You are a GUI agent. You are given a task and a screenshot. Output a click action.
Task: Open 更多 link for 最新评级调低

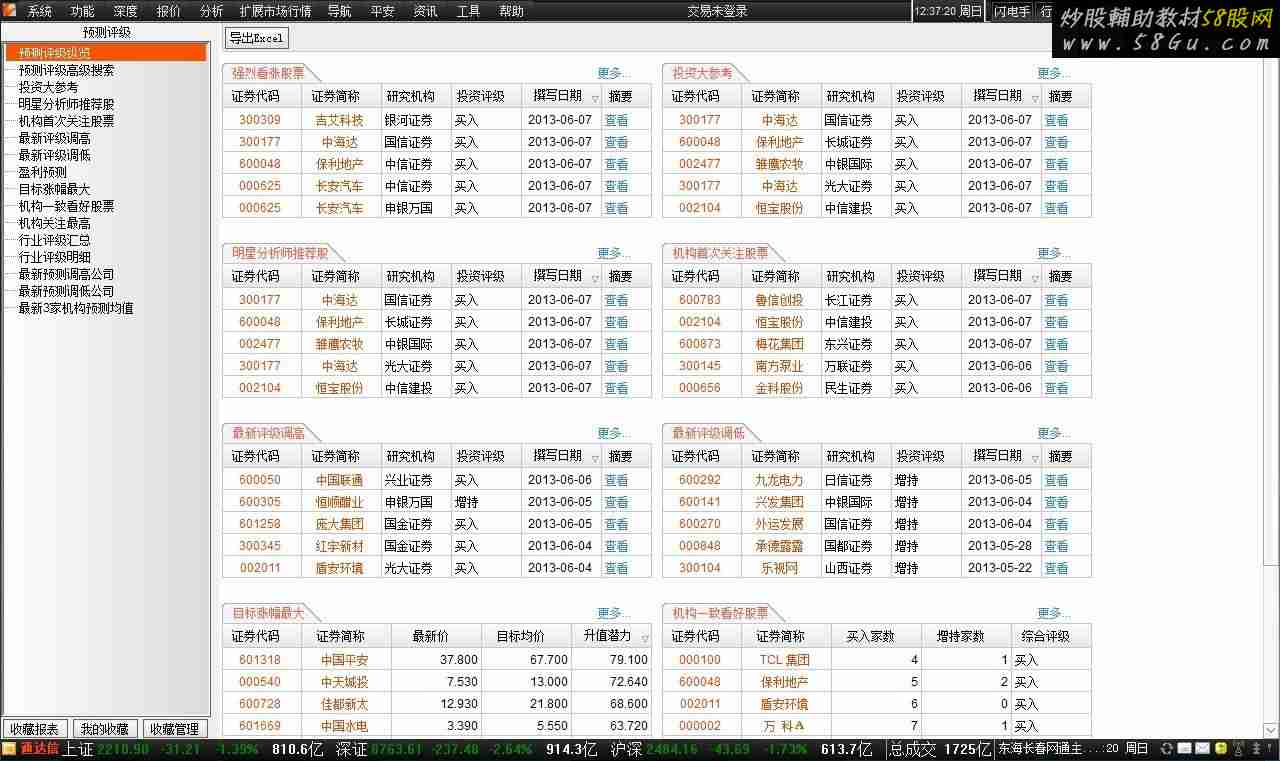1054,433
